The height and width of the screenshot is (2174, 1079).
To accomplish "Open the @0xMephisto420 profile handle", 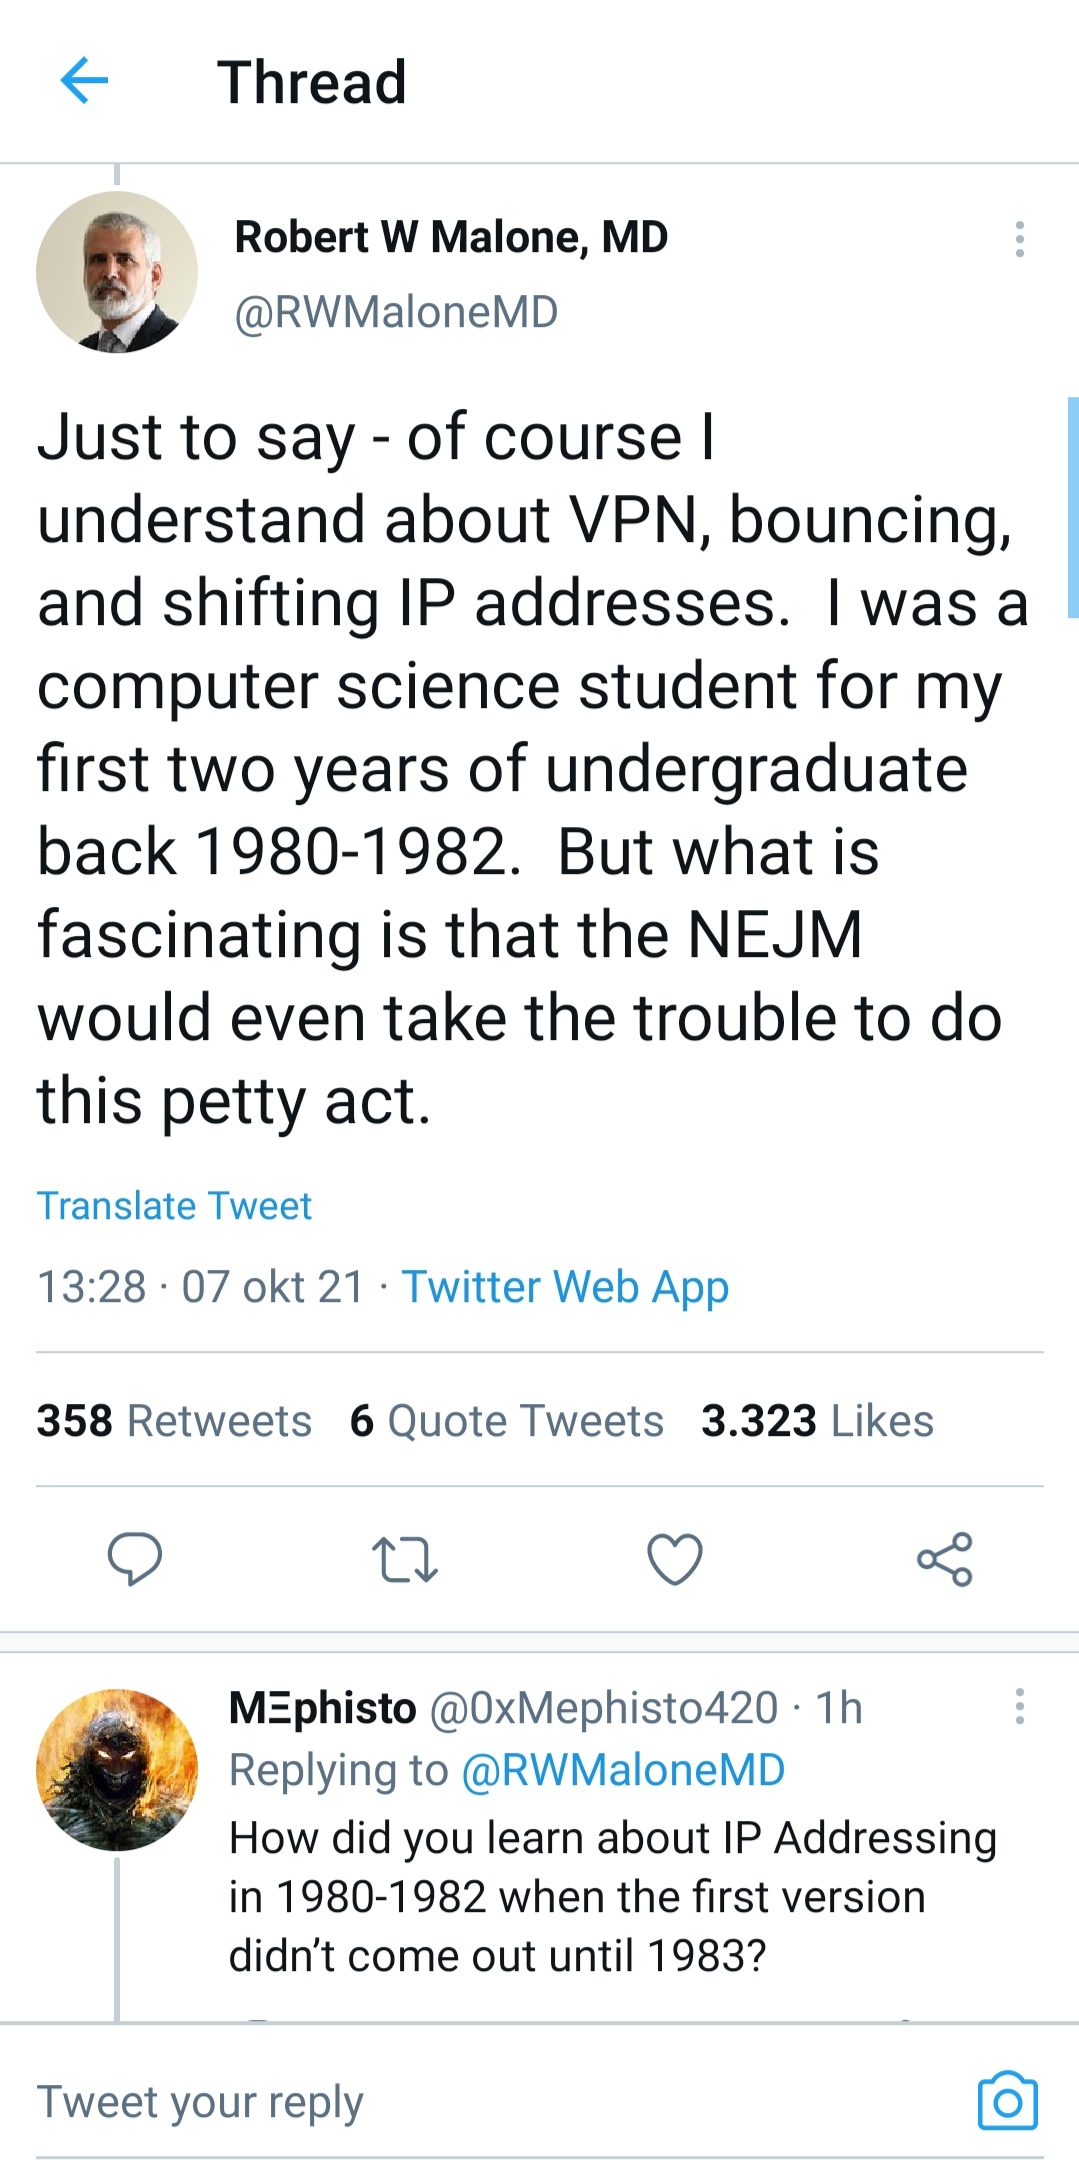I will [x=604, y=1708].
